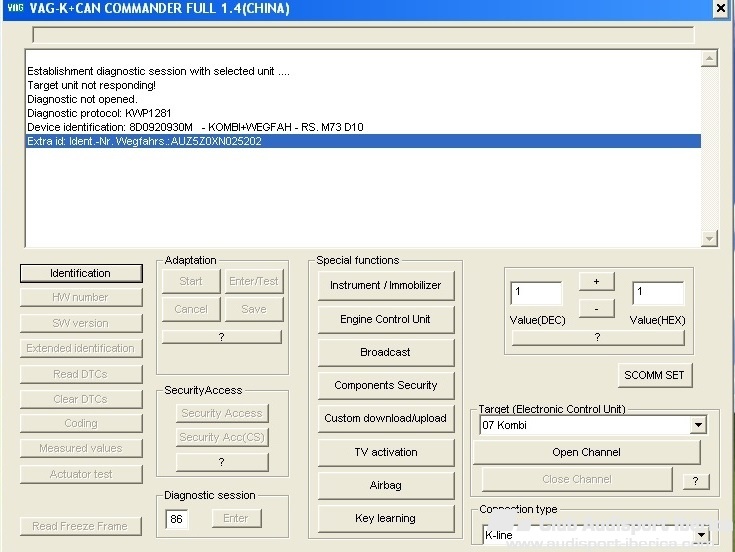The height and width of the screenshot is (552, 735).
Task: Click the Measured values button
Action: [x=81, y=448]
